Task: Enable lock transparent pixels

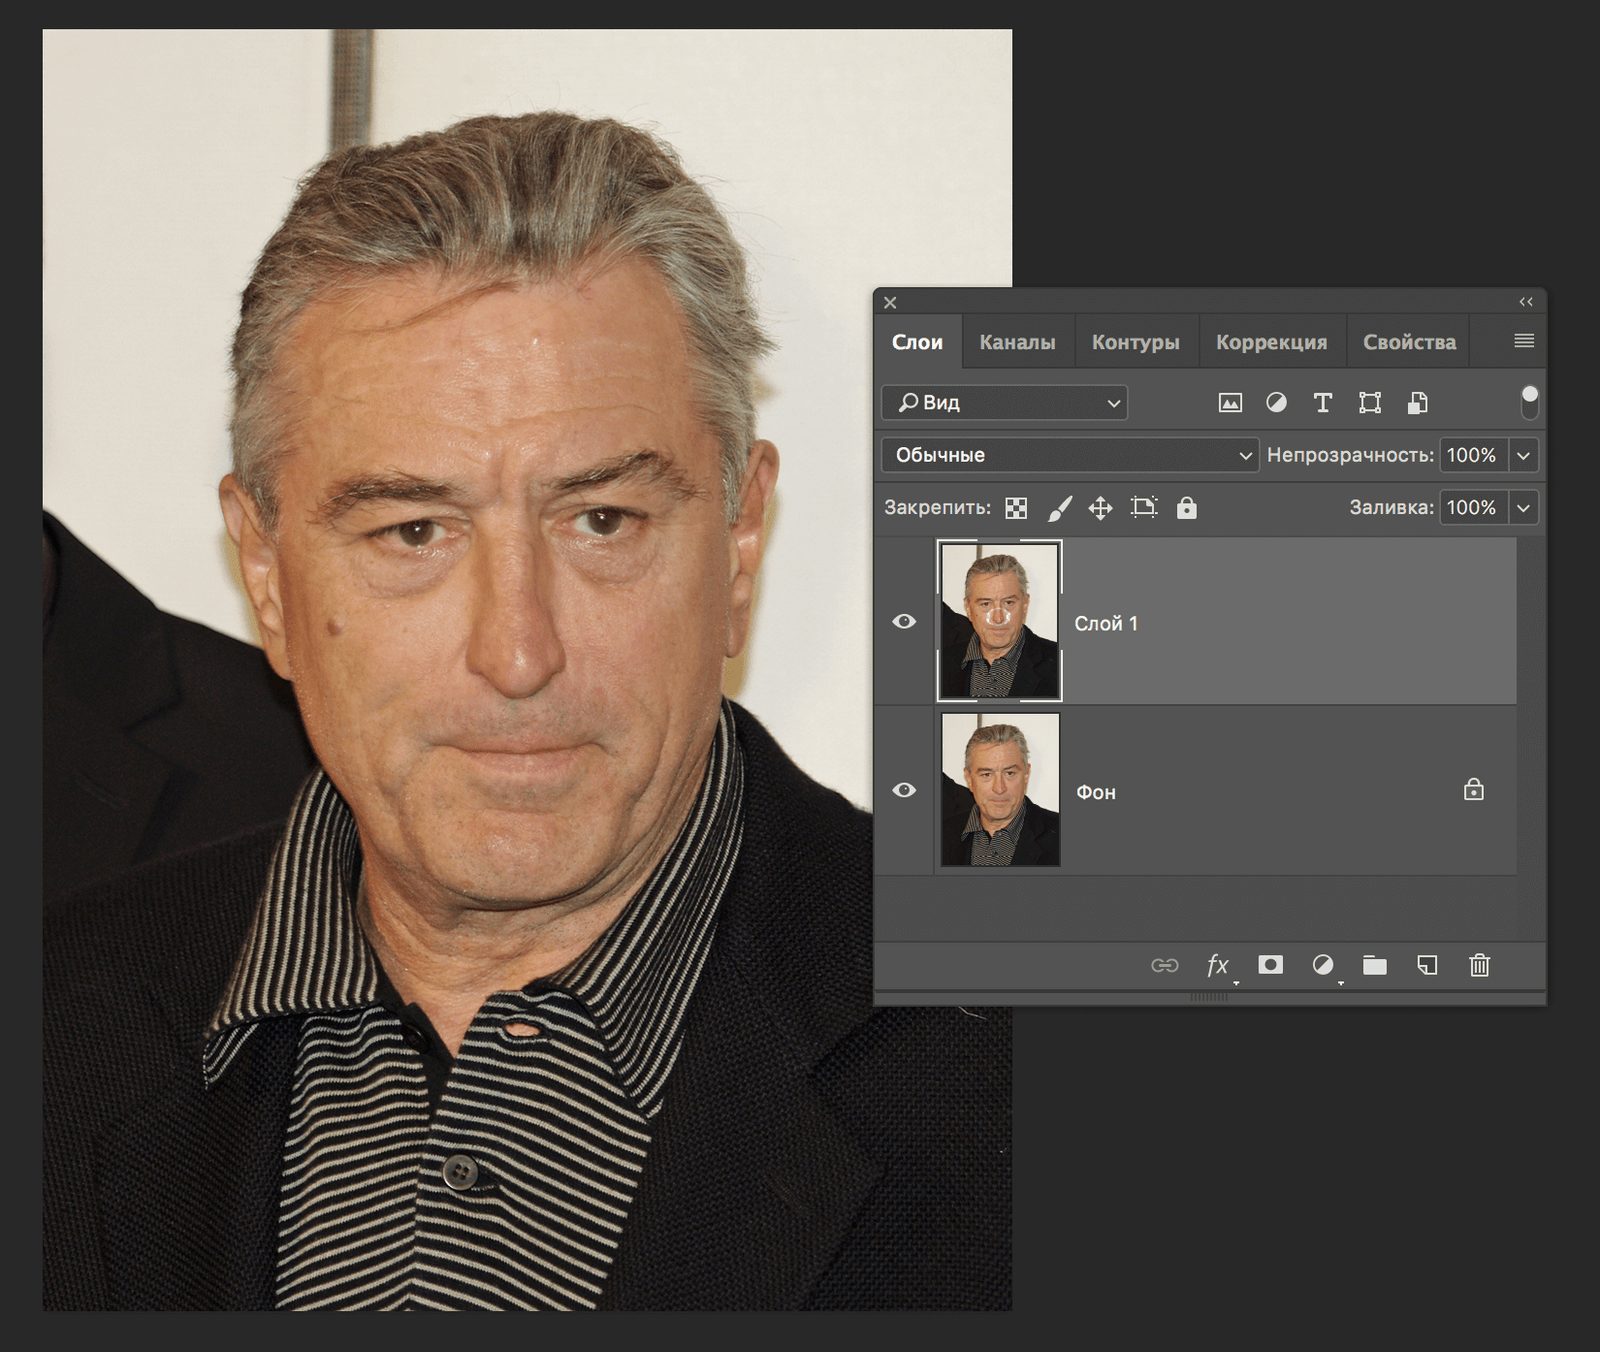Action: pos(1015,508)
